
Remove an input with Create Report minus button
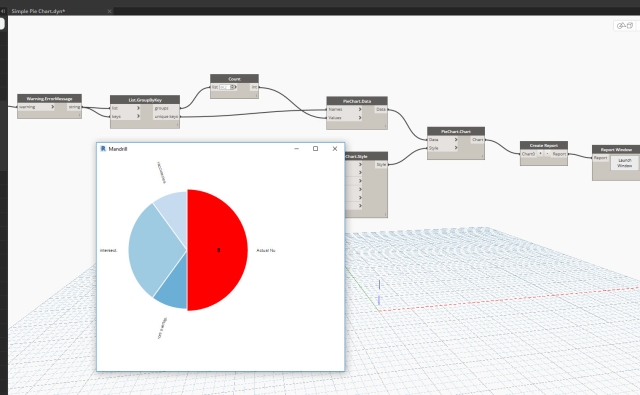[547, 154]
